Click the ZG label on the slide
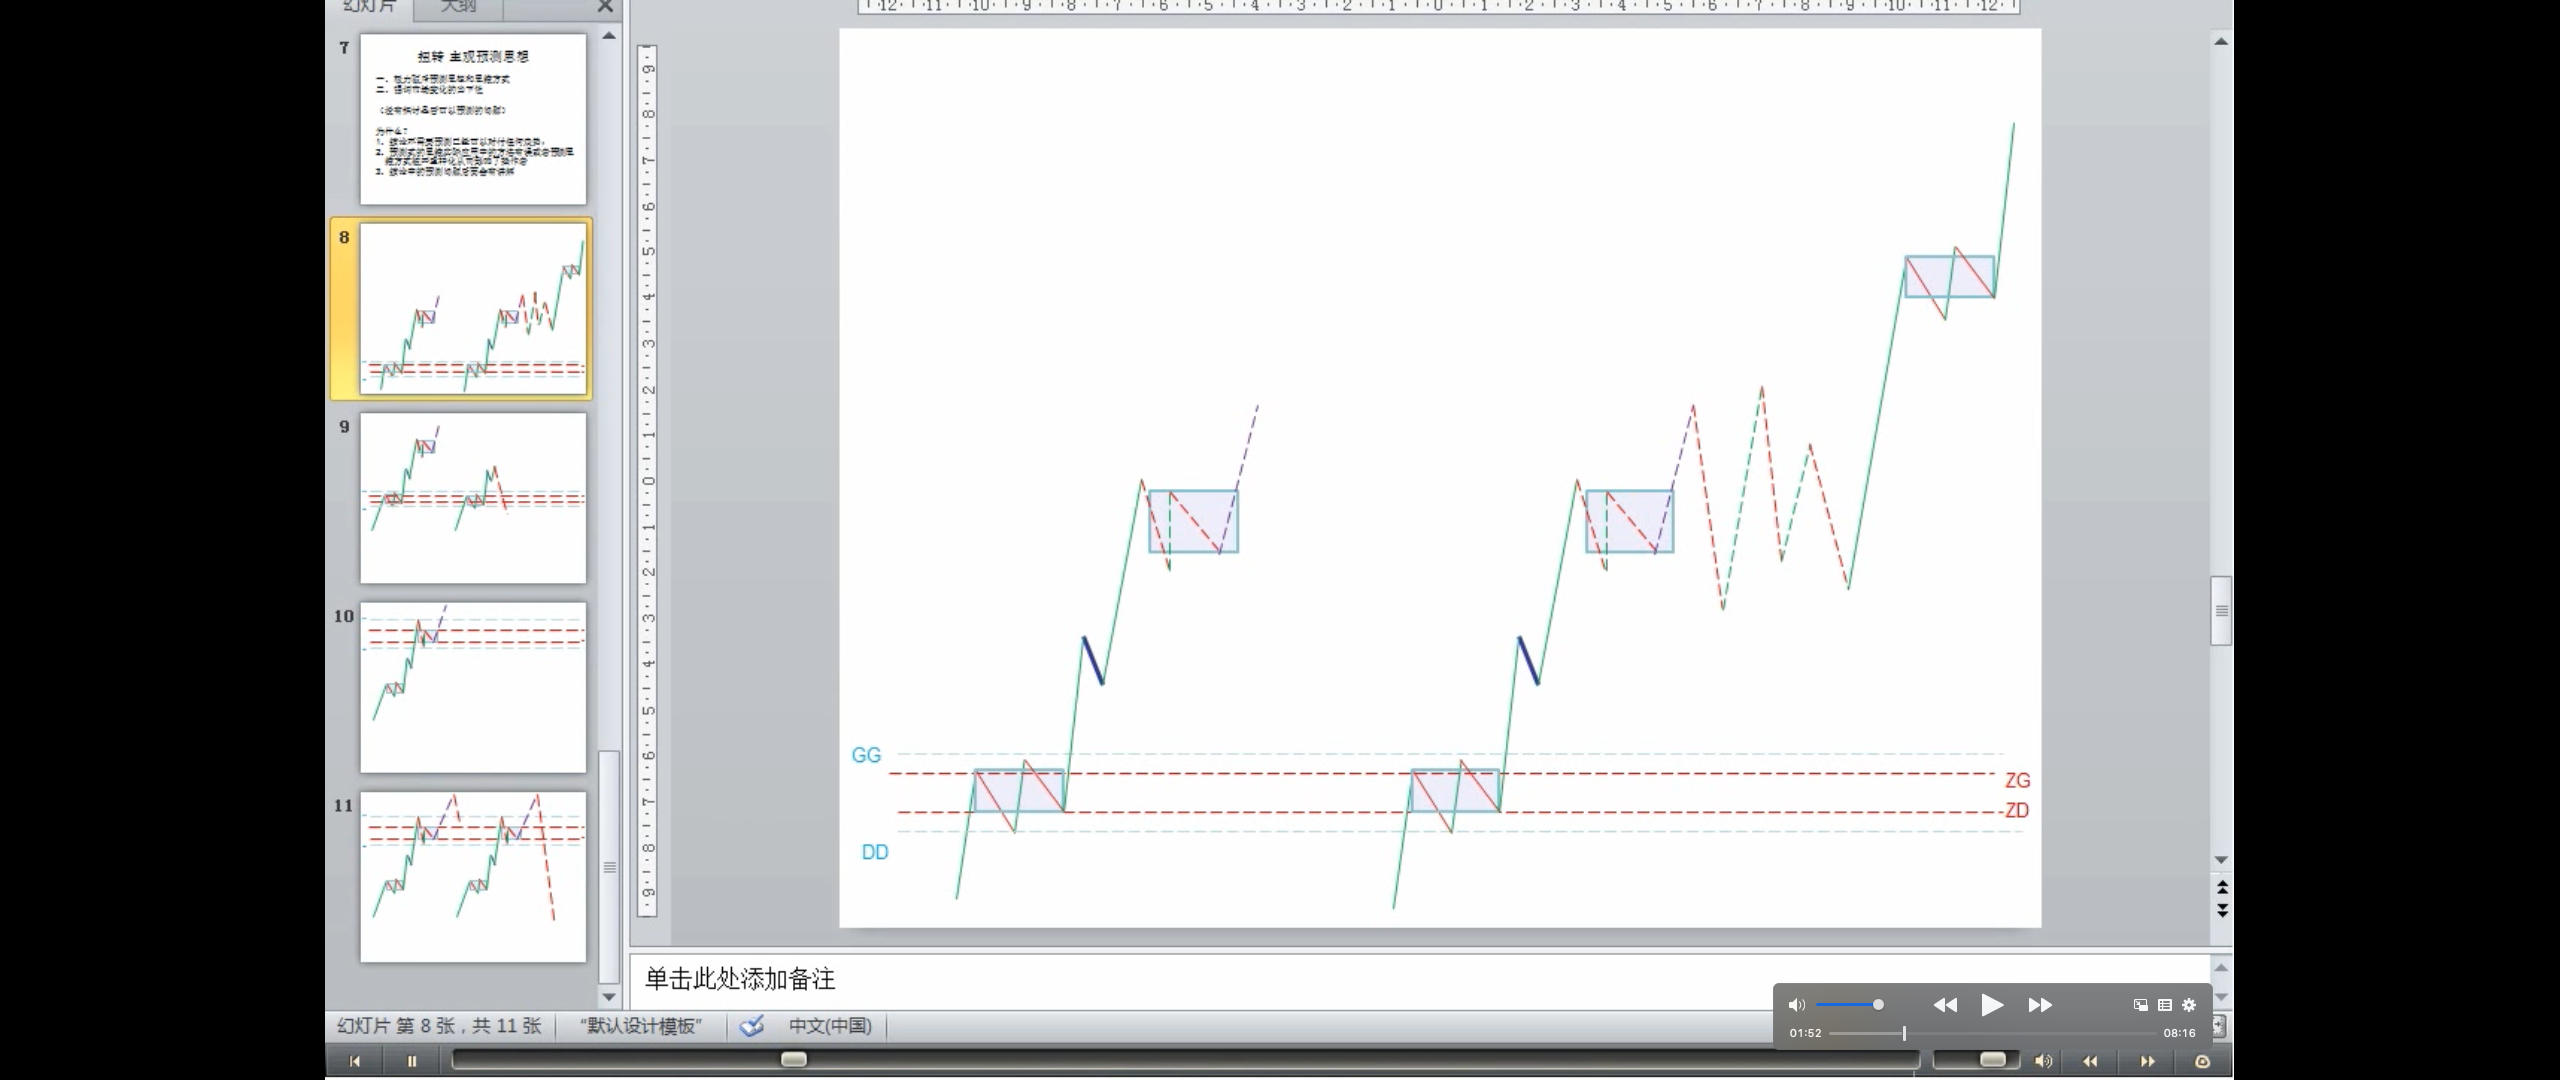2560x1080 pixels. coord(2018,780)
